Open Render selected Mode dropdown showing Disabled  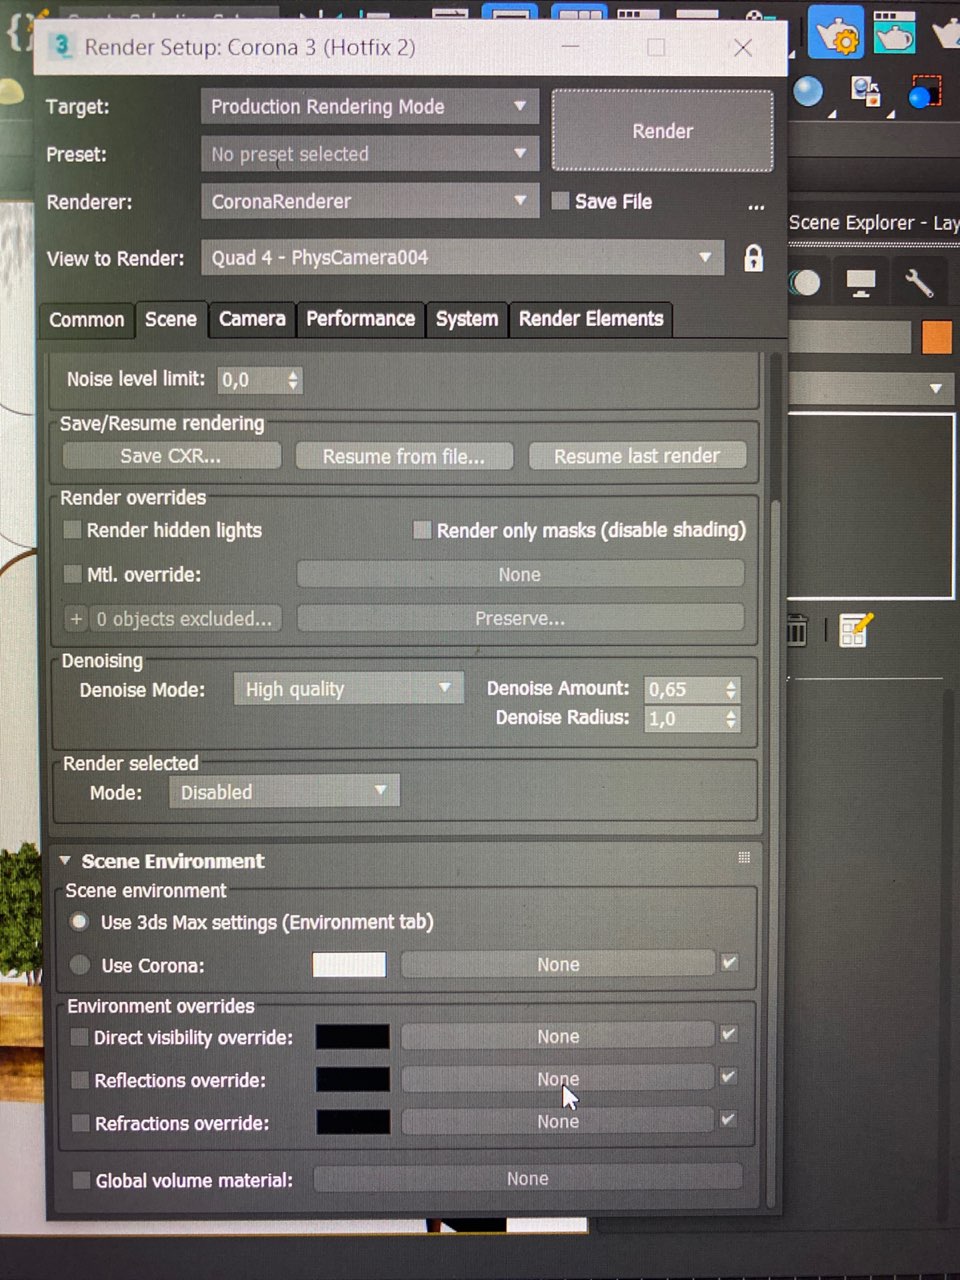284,791
